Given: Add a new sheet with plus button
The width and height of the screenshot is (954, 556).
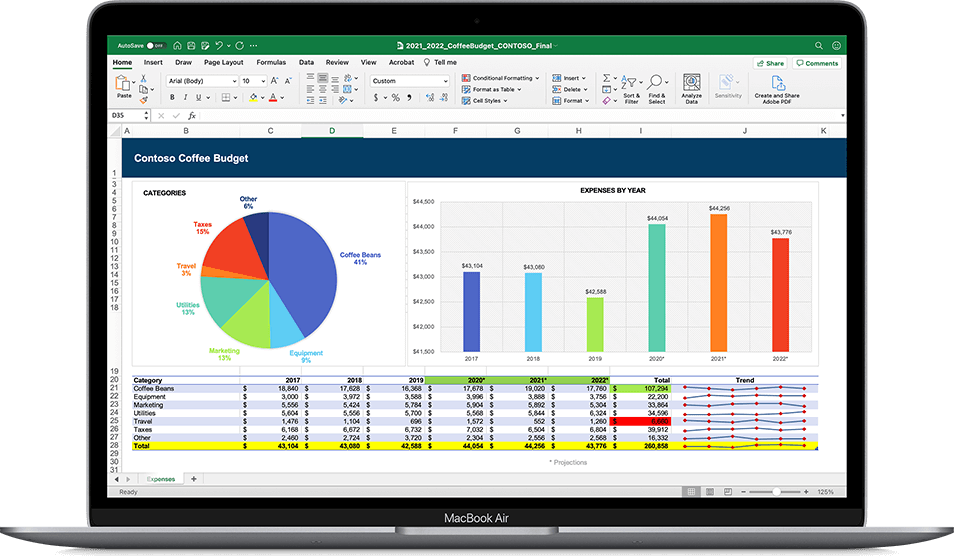Looking at the screenshot, I should (x=193, y=479).
